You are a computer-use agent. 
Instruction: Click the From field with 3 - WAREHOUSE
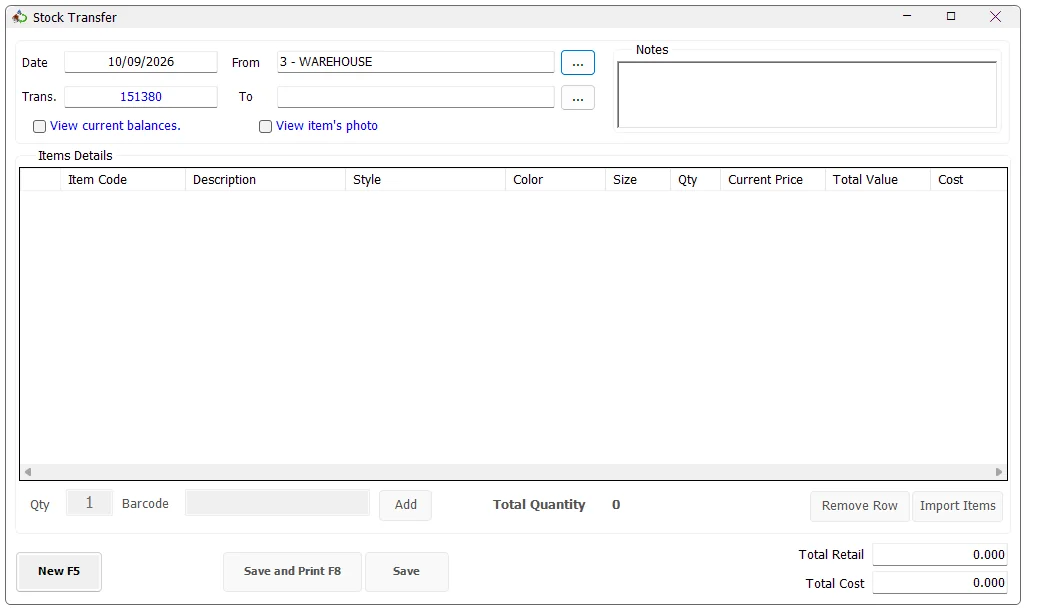click(415, 62)
